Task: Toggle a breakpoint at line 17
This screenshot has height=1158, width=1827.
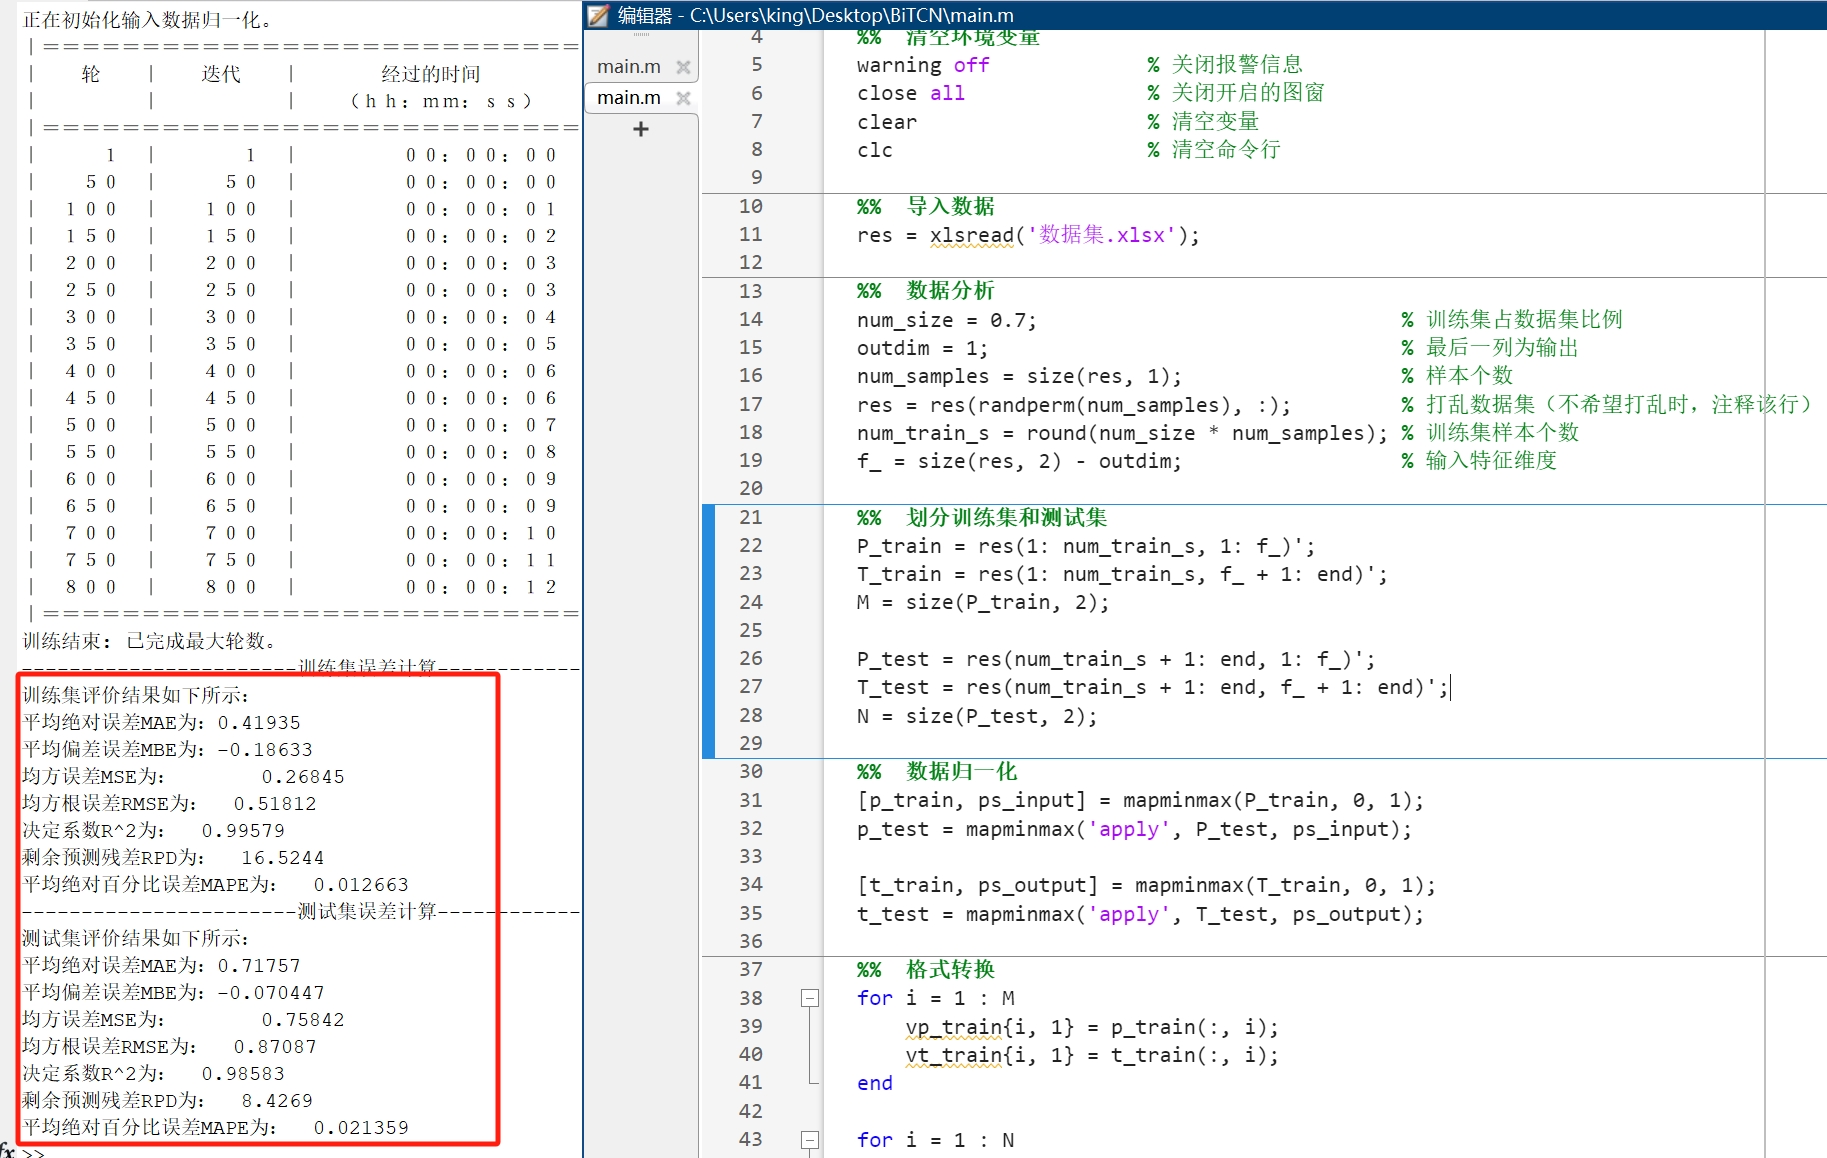Action: click(812, 405)
